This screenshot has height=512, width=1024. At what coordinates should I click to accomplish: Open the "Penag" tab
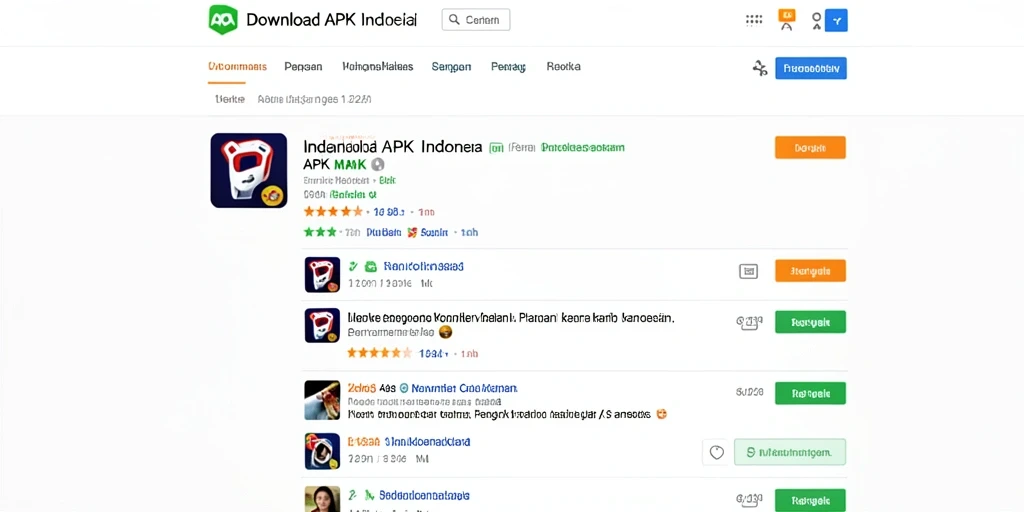coord(508,67)
